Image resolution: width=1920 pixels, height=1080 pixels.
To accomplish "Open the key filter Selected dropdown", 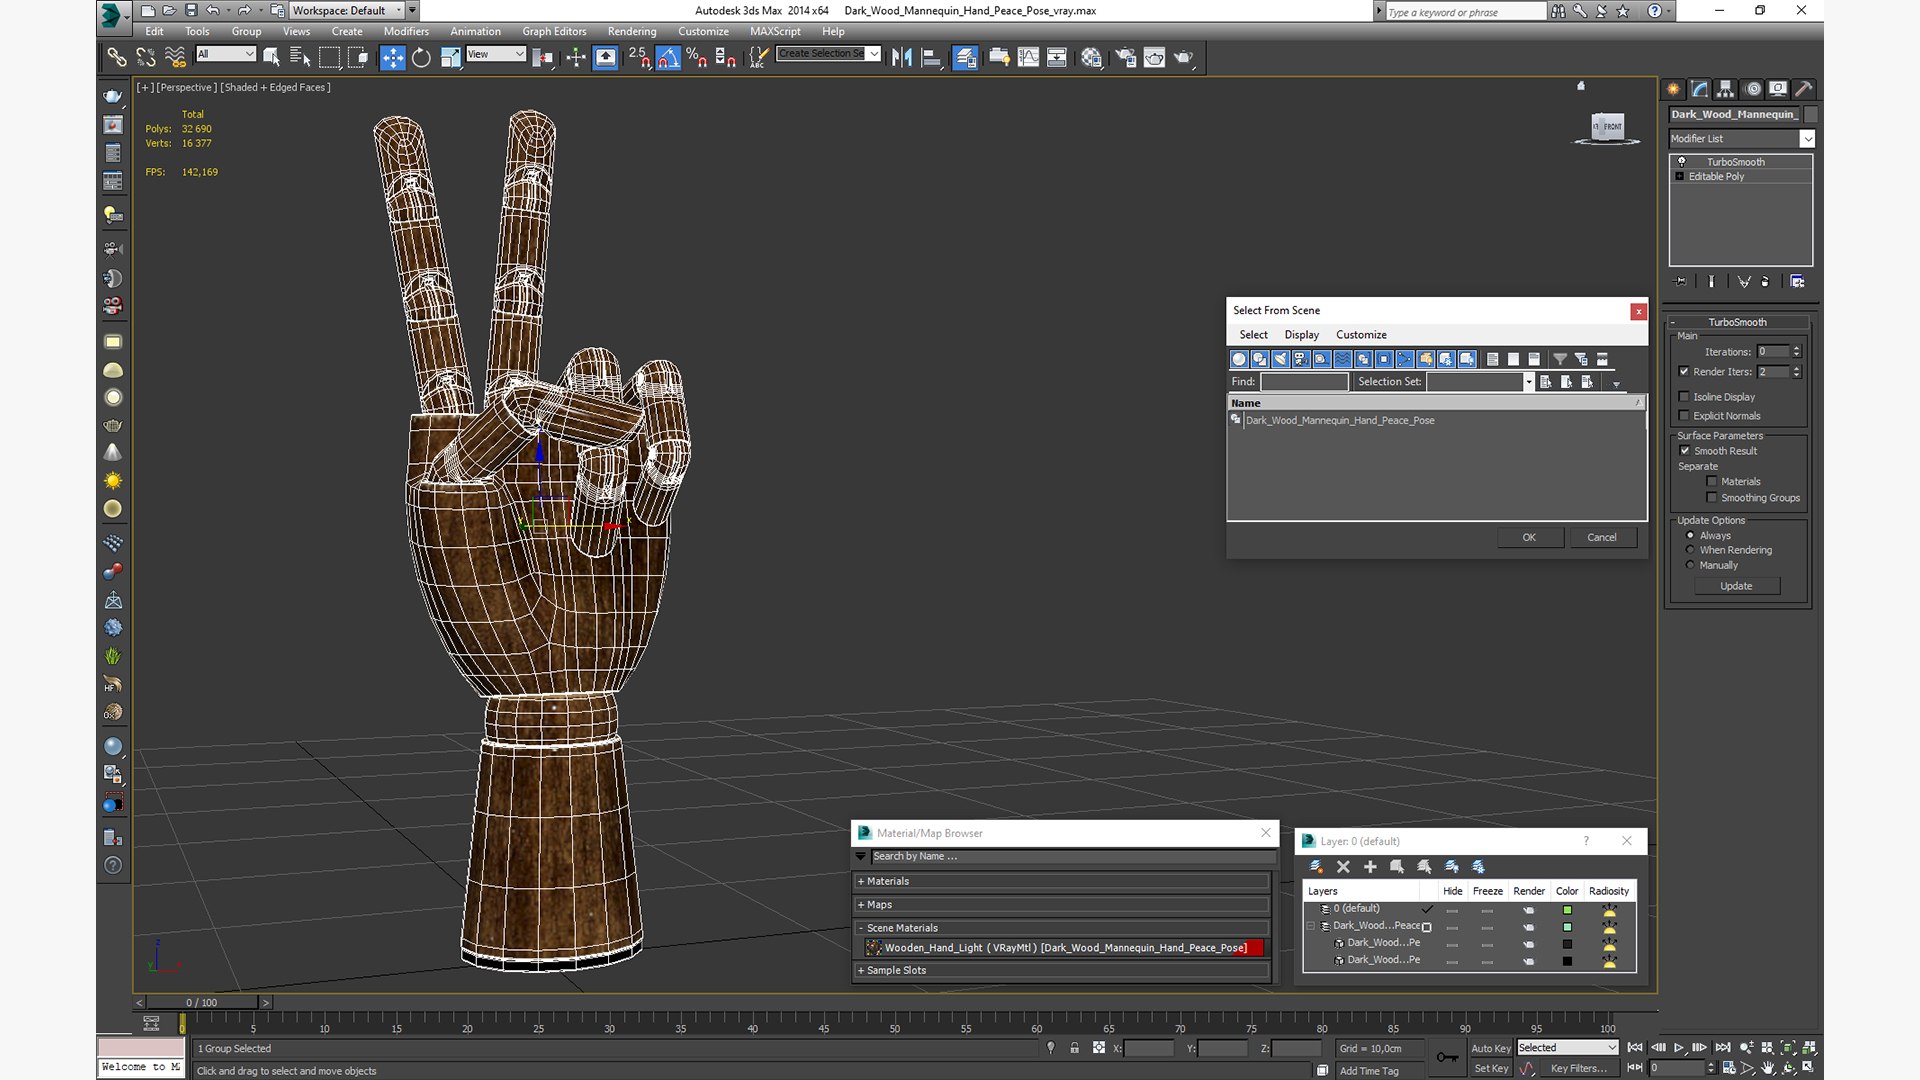I will pos(1567,1048).
